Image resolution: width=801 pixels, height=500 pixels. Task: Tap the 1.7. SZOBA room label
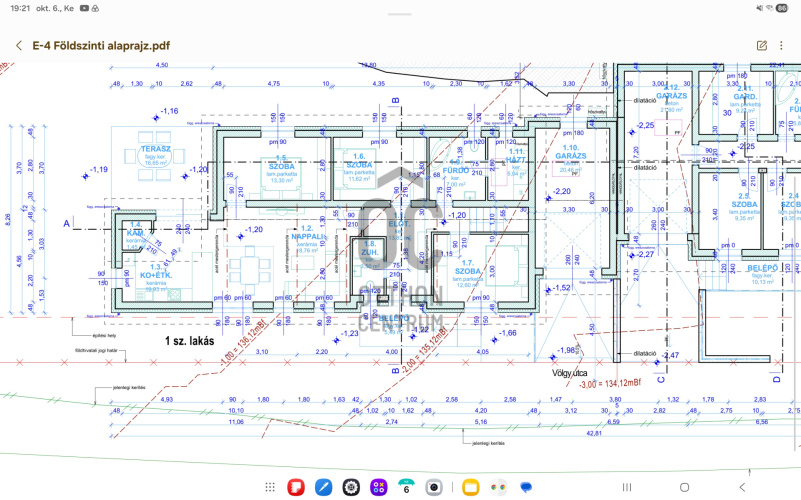click(x=467, y=267)
